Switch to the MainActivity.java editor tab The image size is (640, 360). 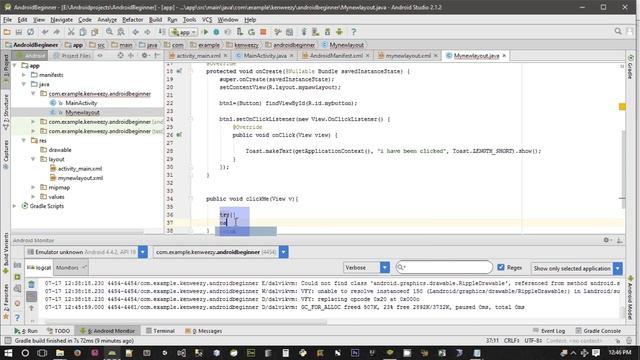(x=264, y=56)
